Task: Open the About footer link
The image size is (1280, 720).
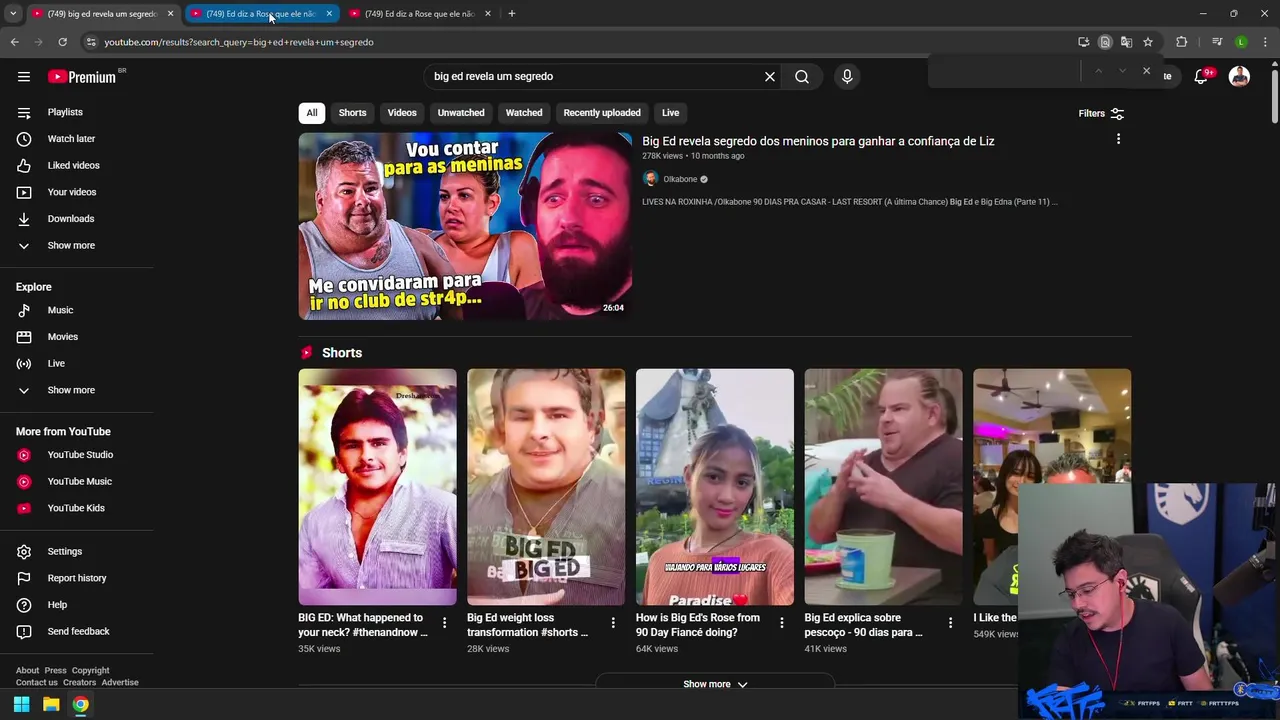Action: 27,671
